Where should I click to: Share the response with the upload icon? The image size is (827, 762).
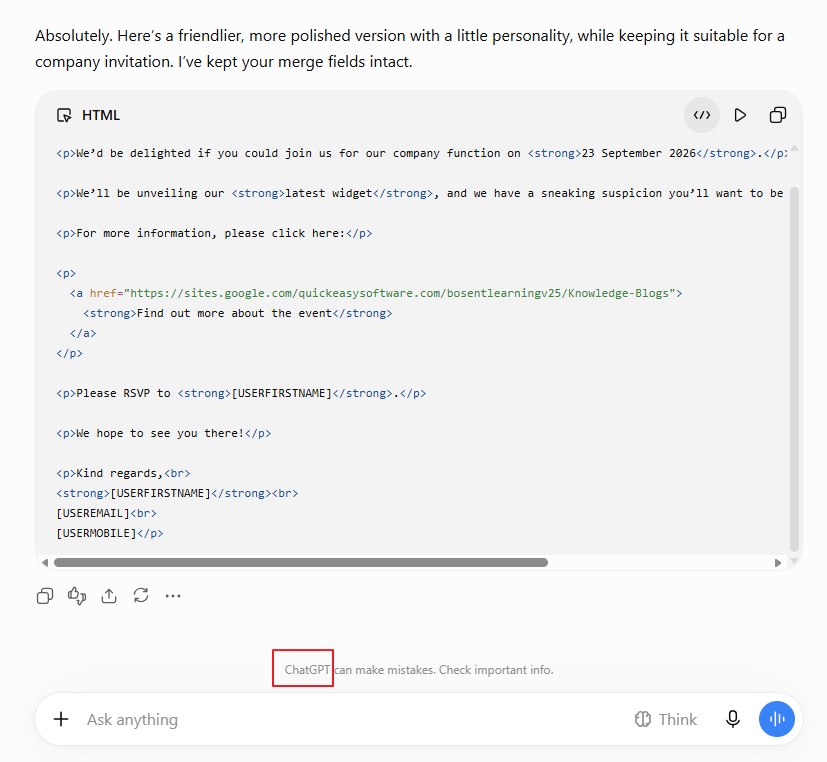(109, 596)
